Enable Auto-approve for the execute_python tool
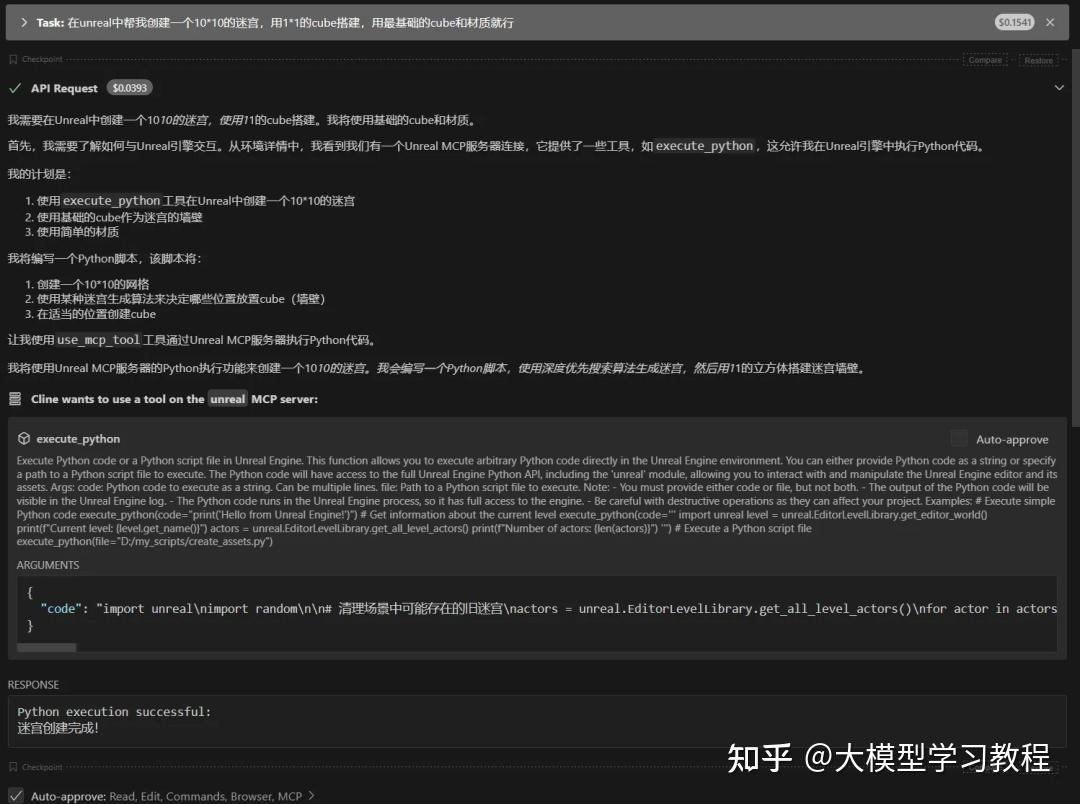1080x804 pixels. coord(958,438)
